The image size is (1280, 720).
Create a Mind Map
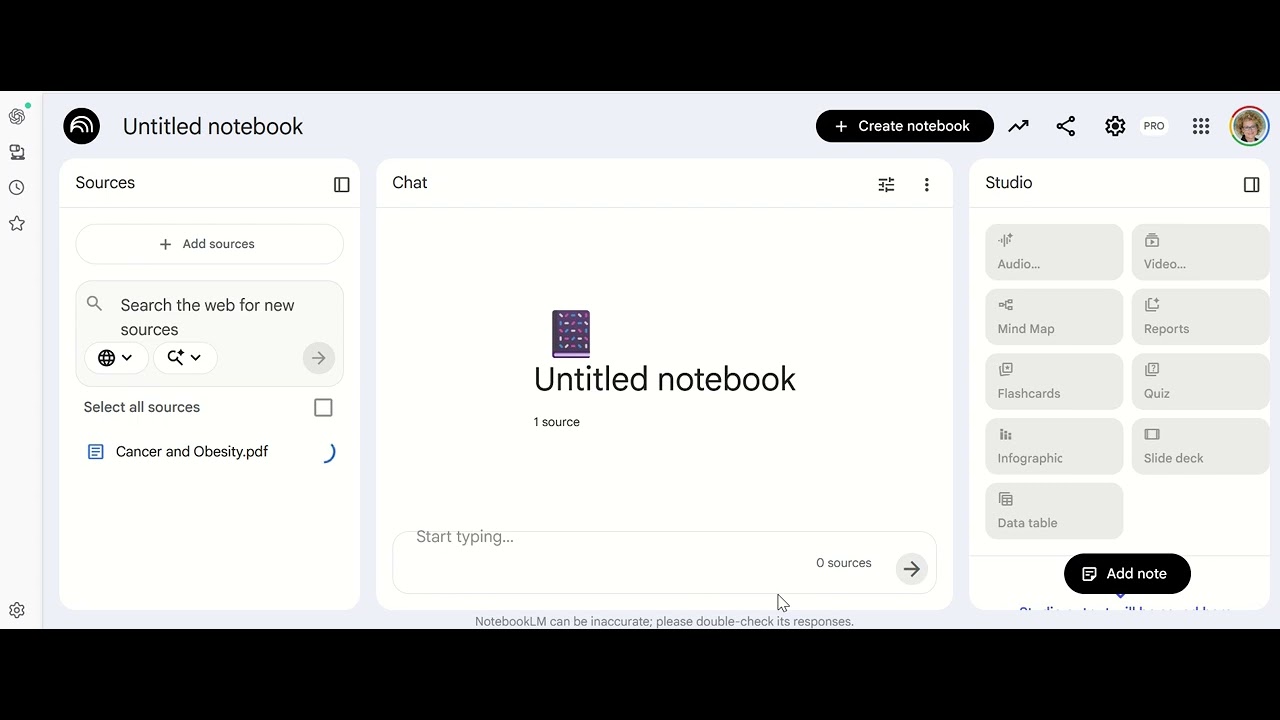(1054, 317)
